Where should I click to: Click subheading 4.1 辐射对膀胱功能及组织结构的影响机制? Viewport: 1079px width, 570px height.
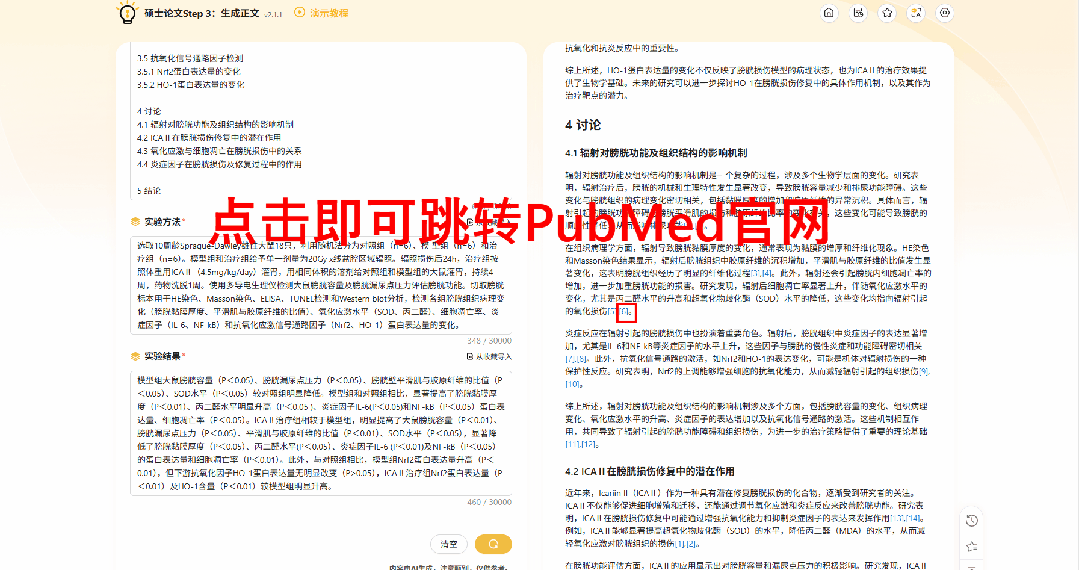[x=656, y=153]
